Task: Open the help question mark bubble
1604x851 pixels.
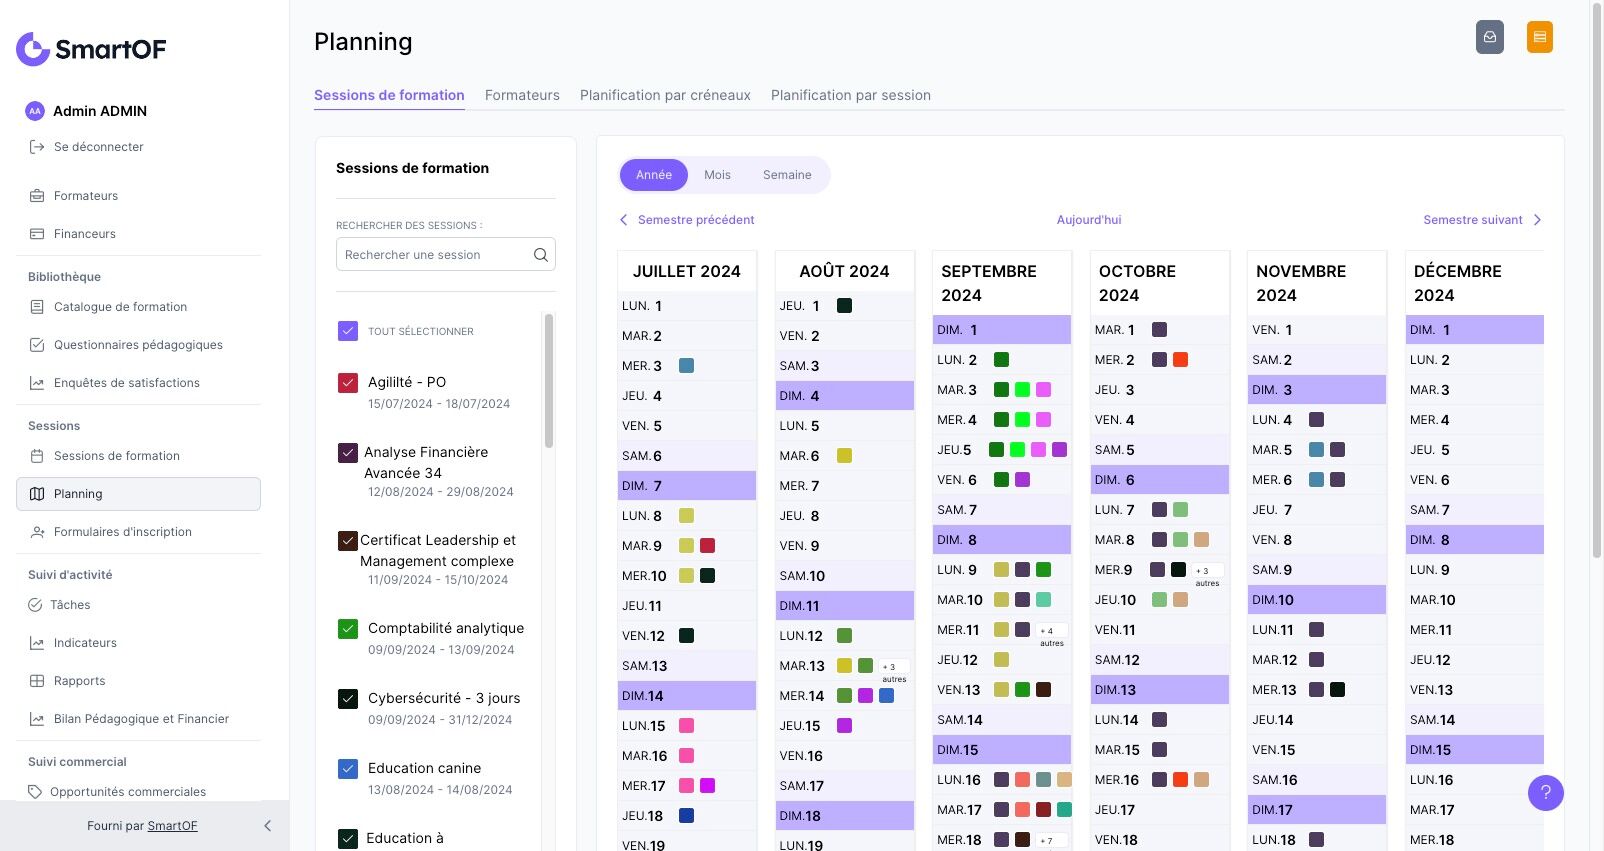Action: 1545,793
